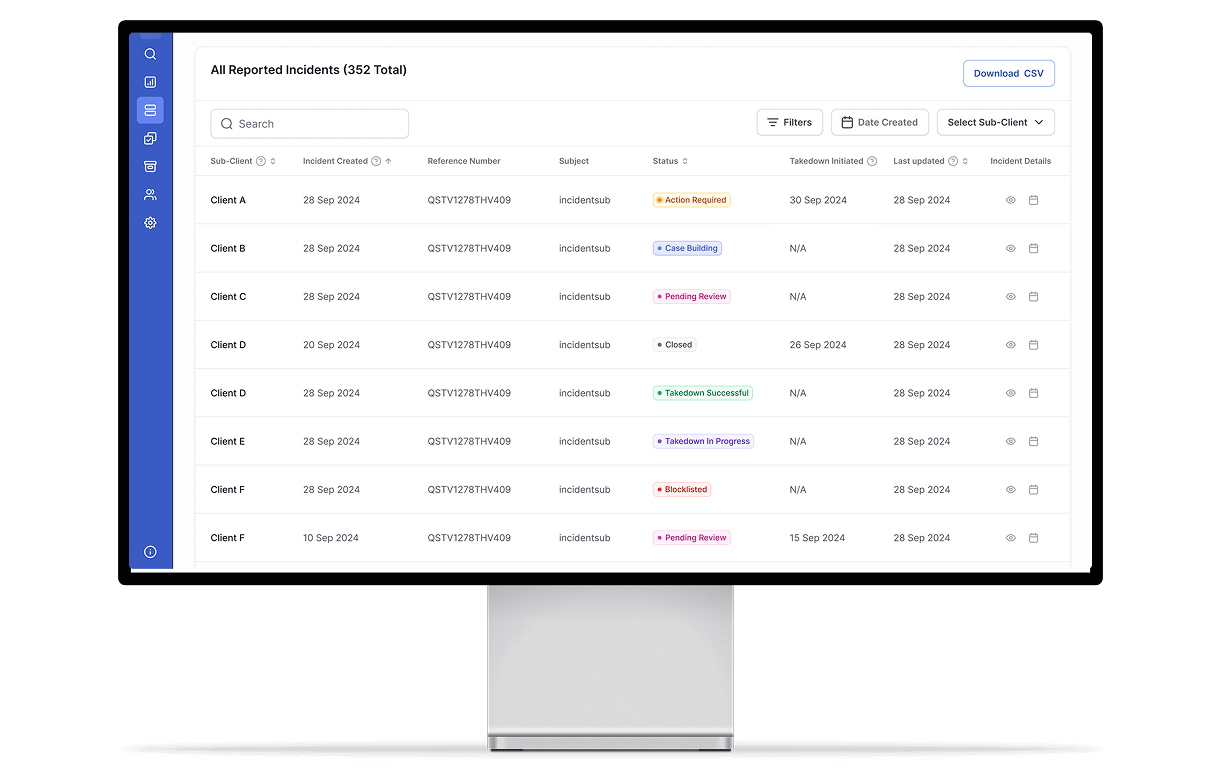Select the archive sidebar icon
The height and width of the screenshot is (780, 1220).
150,166
